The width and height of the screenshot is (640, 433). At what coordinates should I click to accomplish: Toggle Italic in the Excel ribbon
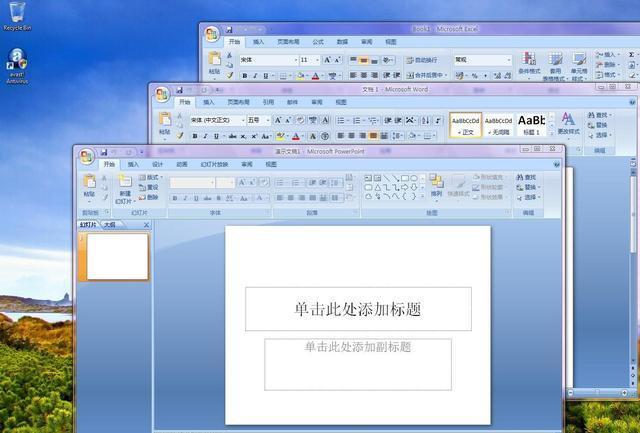(x=255, y=75)
